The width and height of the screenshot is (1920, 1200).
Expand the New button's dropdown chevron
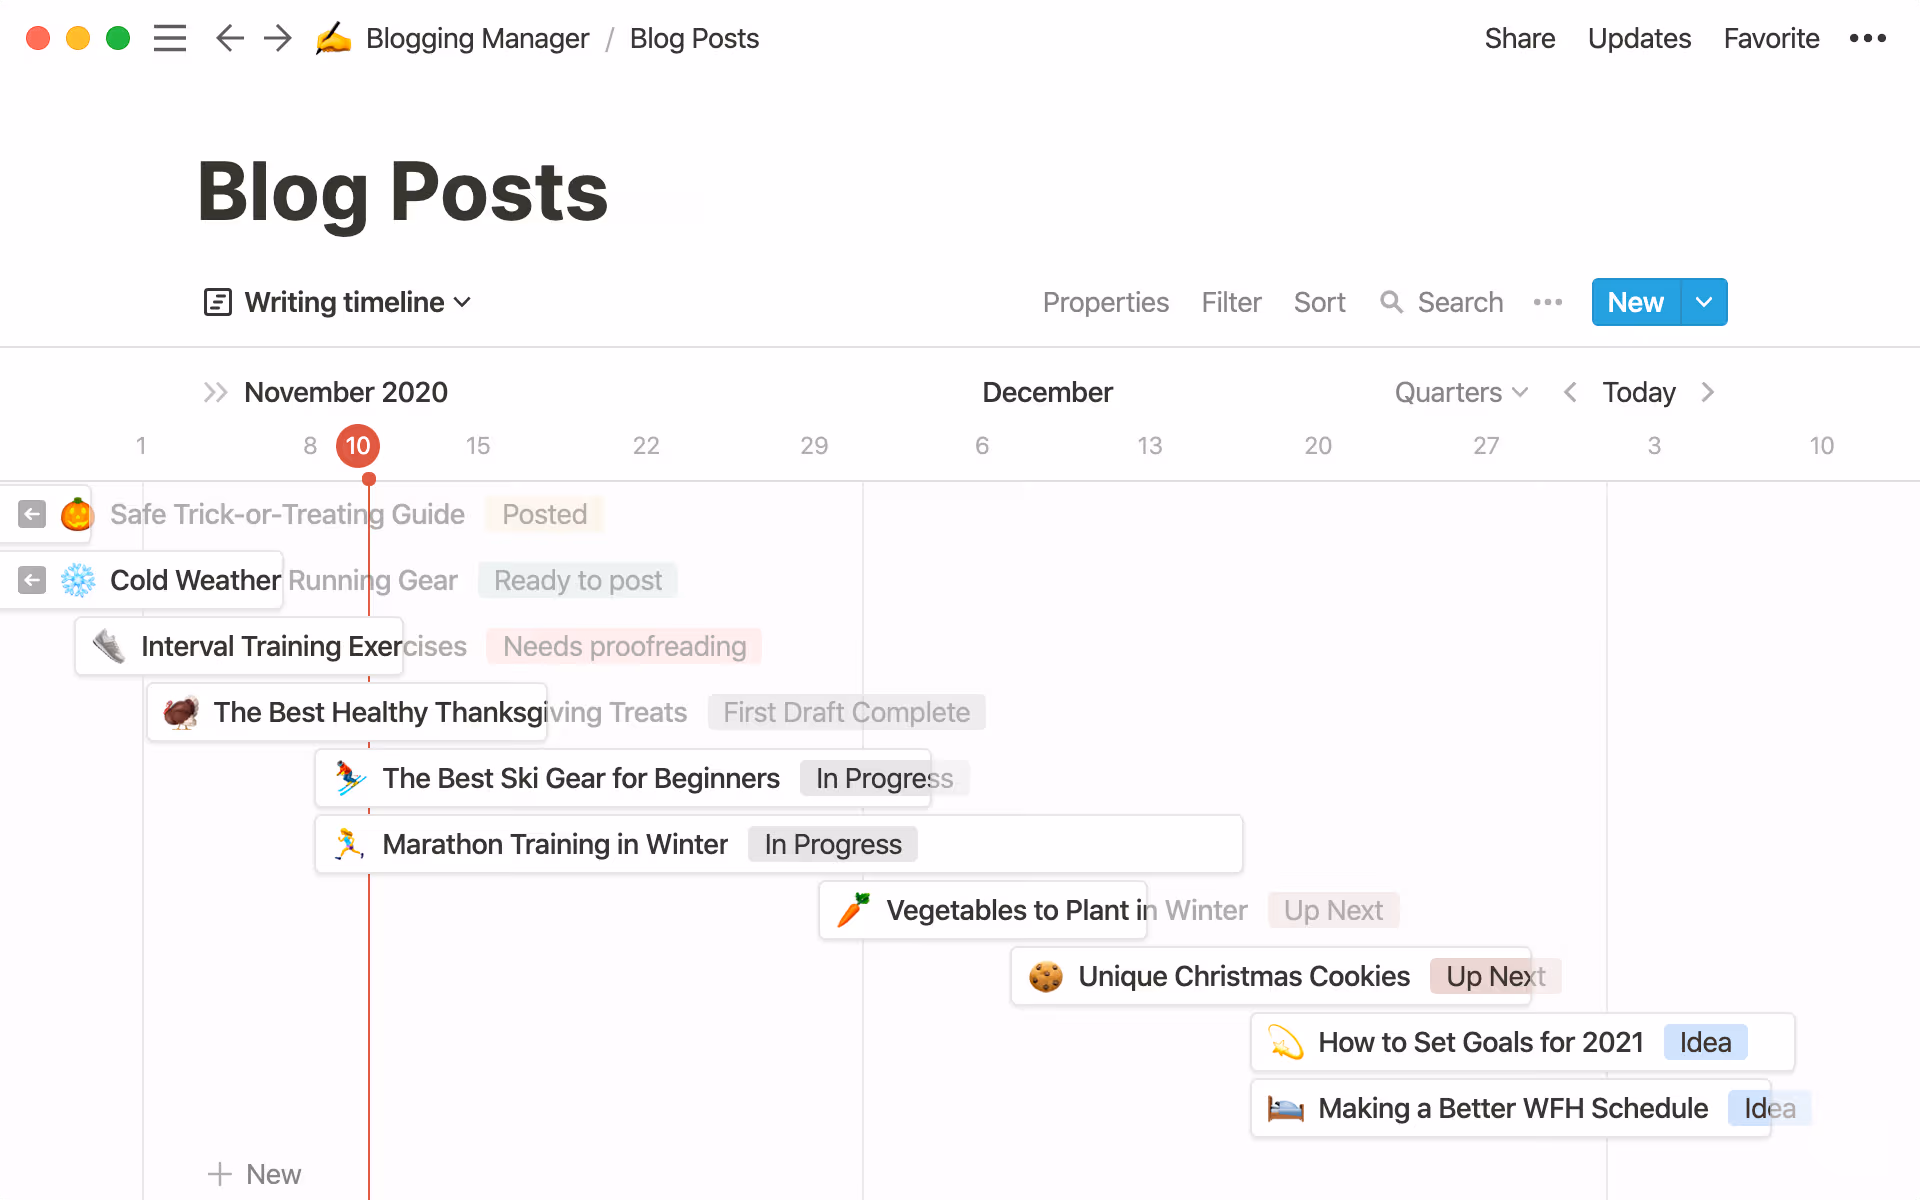(1704, 302)
